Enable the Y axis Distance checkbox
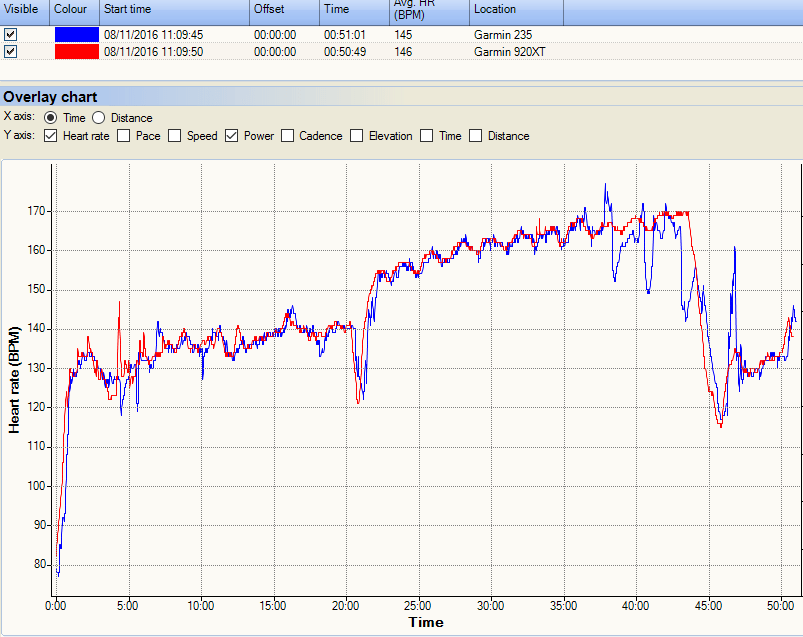 pos(476,136)
